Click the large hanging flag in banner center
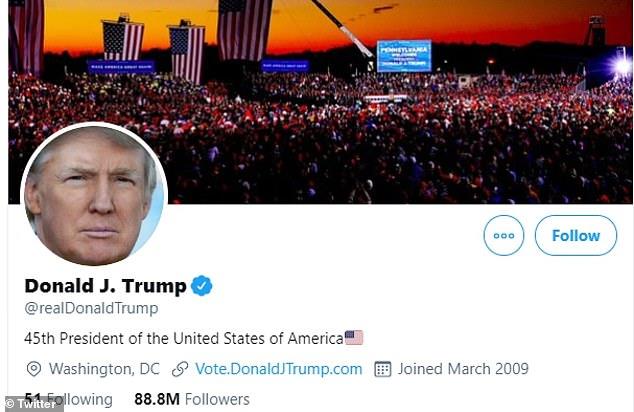This screenshot has width=634, height=412. [x=245, y=30]
